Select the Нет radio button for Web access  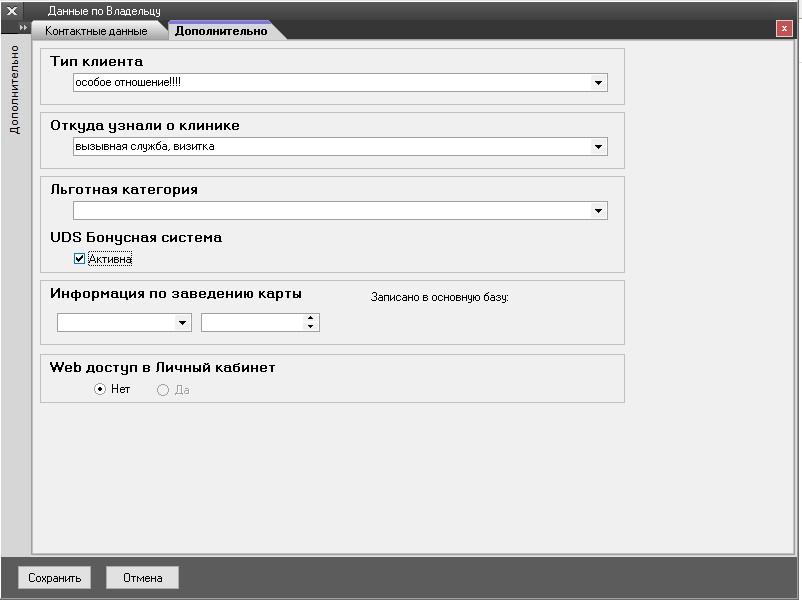click(100, 390)
